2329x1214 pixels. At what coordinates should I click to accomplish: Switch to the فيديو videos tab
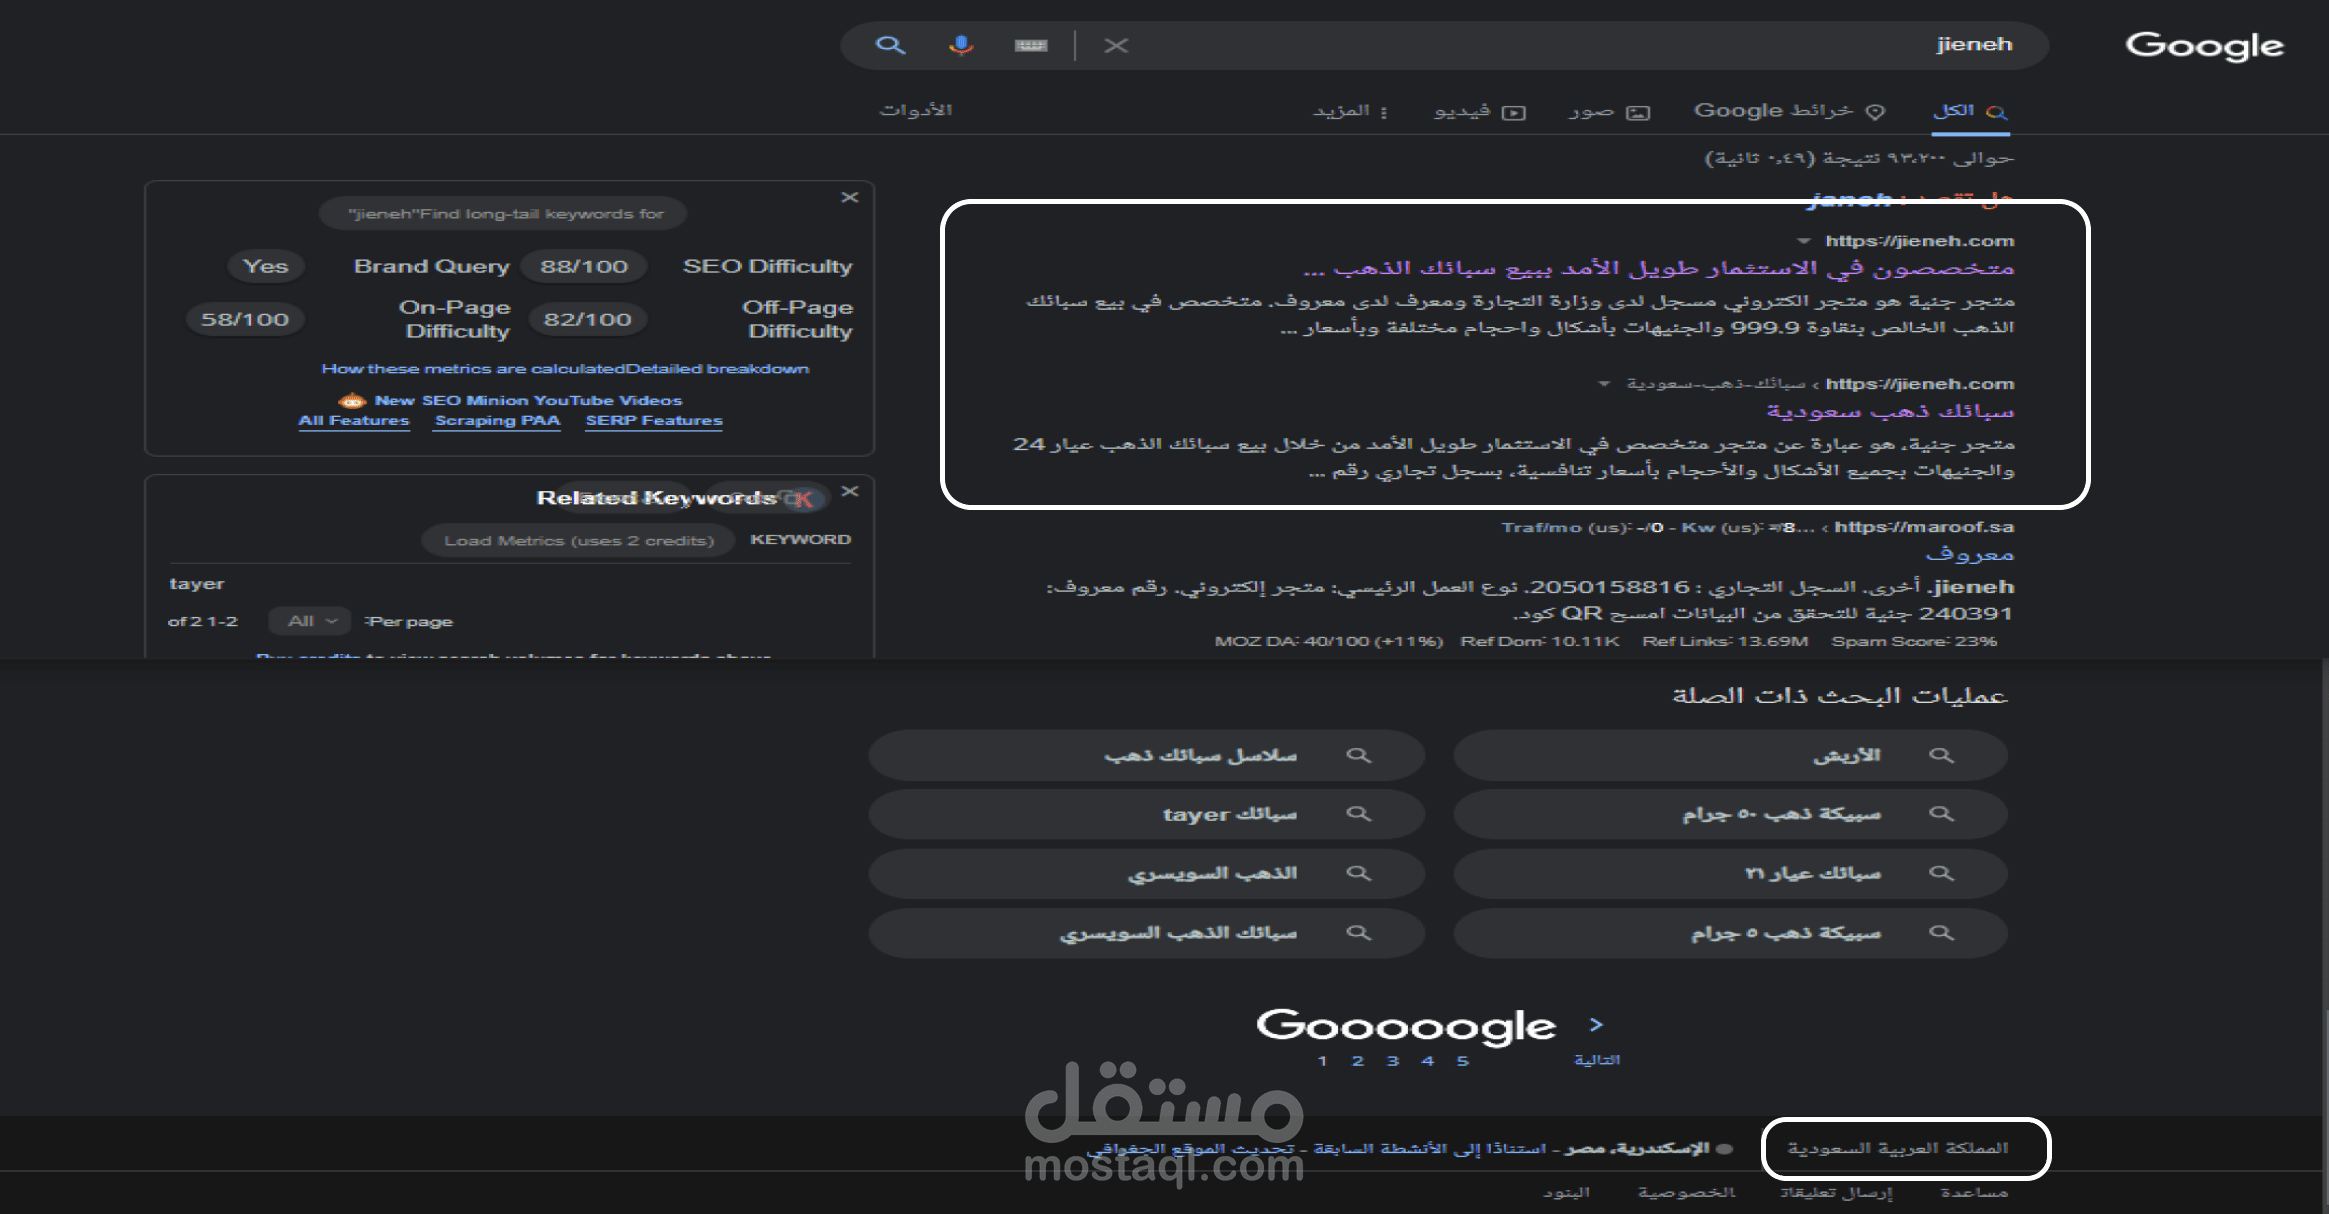(x=1479, y=112)
